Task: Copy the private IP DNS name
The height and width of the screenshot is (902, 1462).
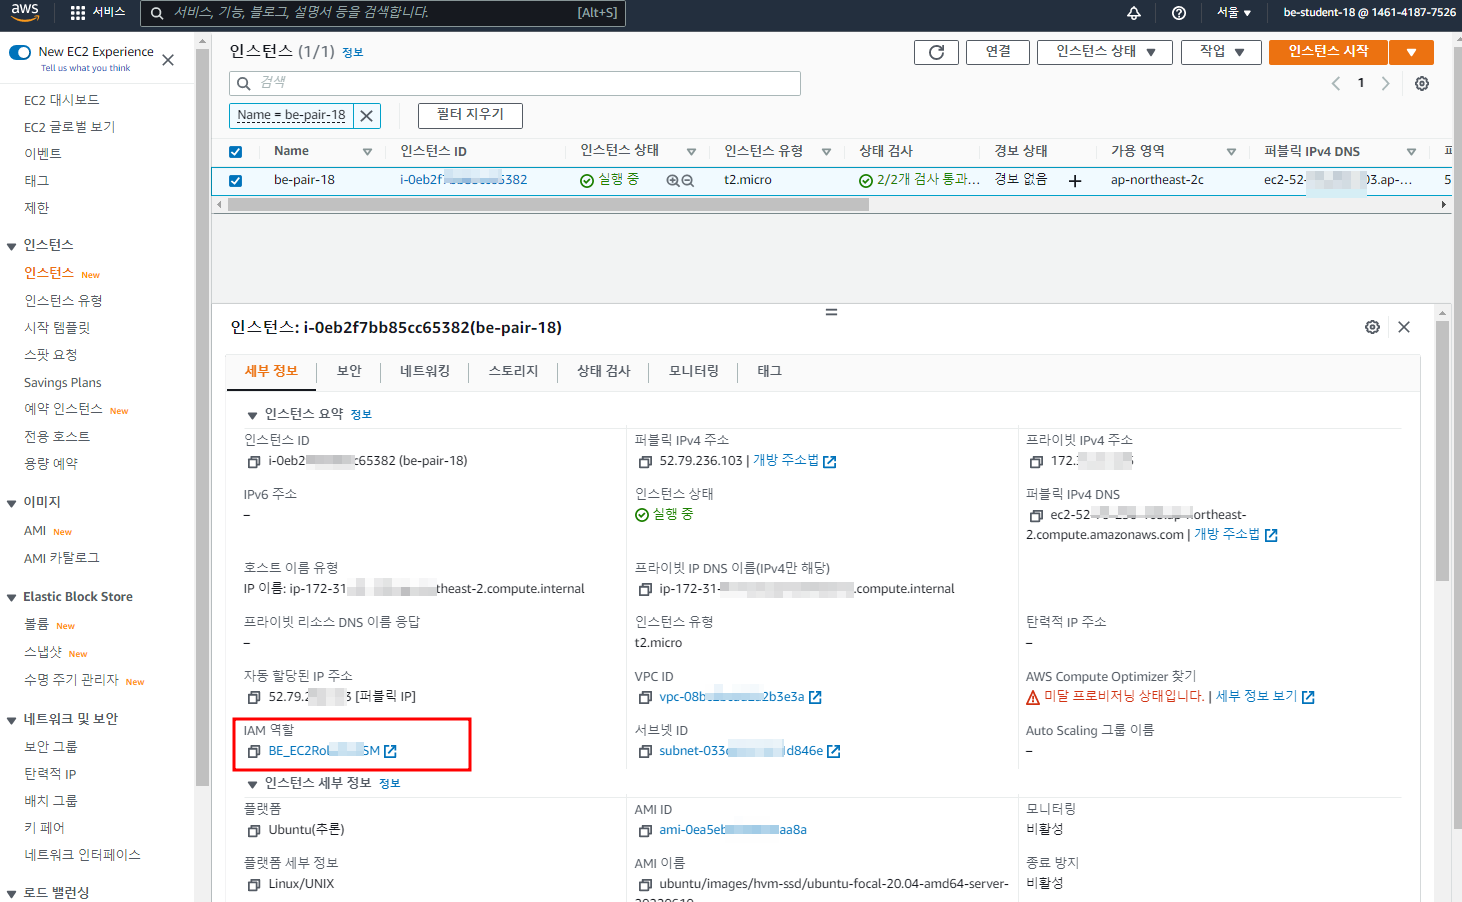Action: click(645, 590)
